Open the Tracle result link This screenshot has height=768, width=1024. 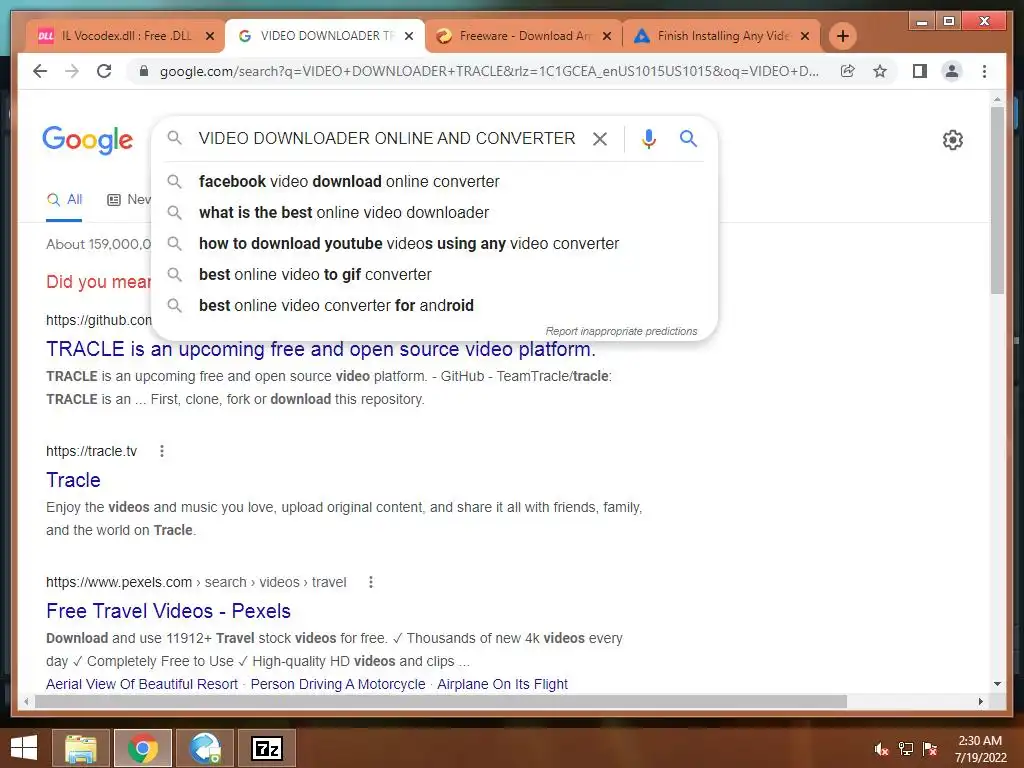point(73,480)
